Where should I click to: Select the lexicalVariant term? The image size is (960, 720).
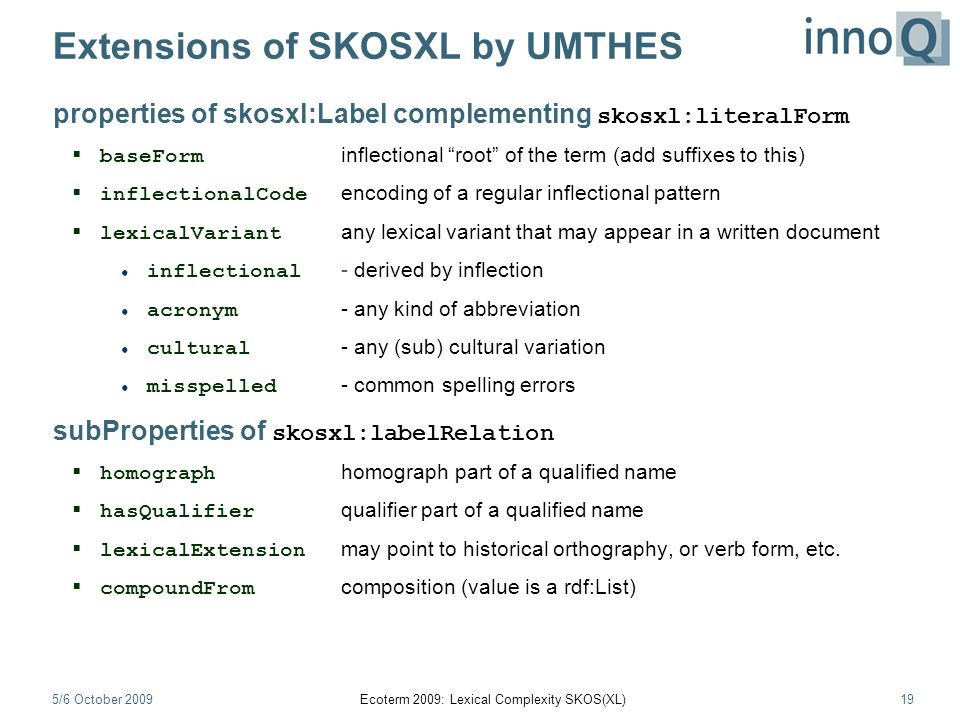[x=190, y=233]
